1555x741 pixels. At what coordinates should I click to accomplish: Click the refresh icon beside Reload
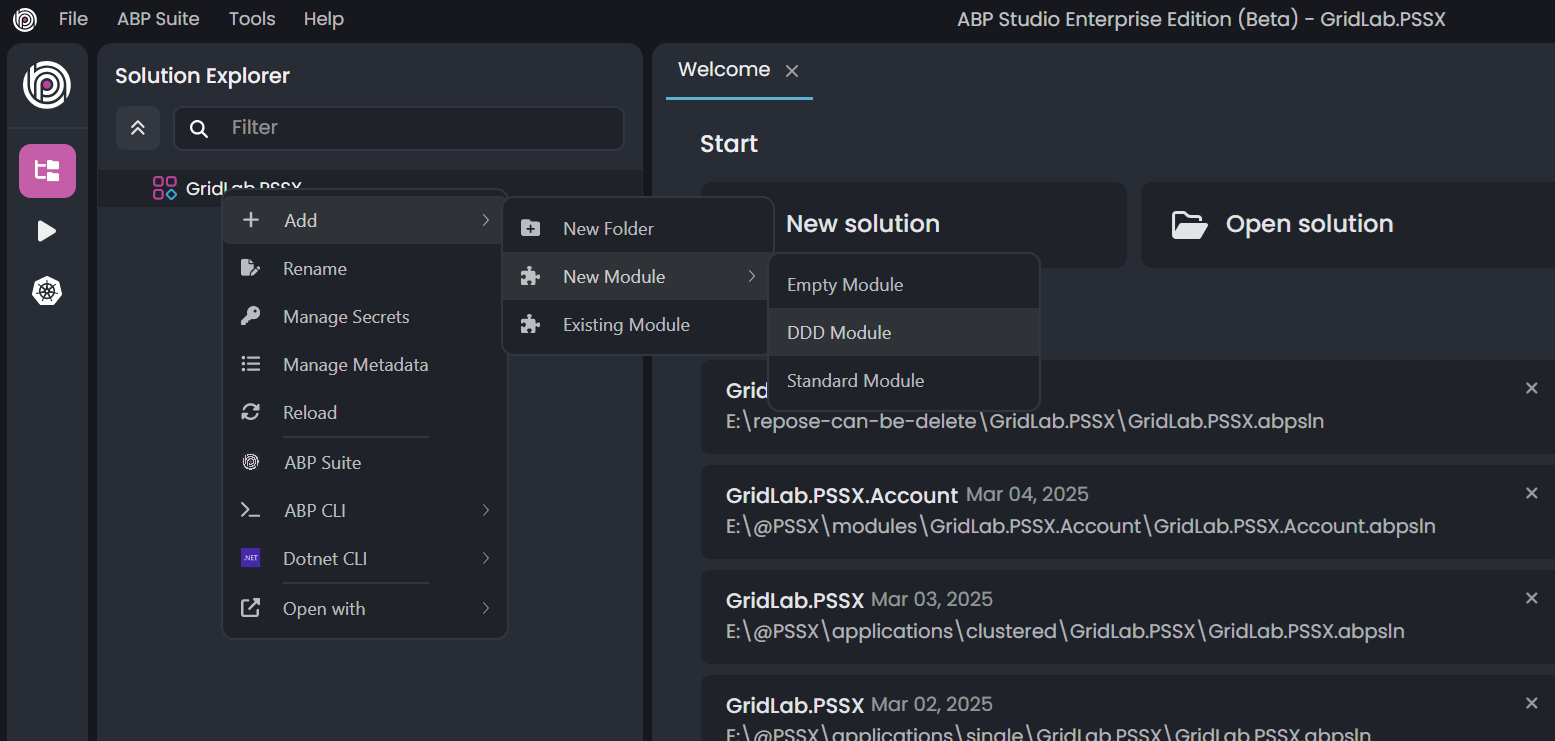click(x=251, y=412)
